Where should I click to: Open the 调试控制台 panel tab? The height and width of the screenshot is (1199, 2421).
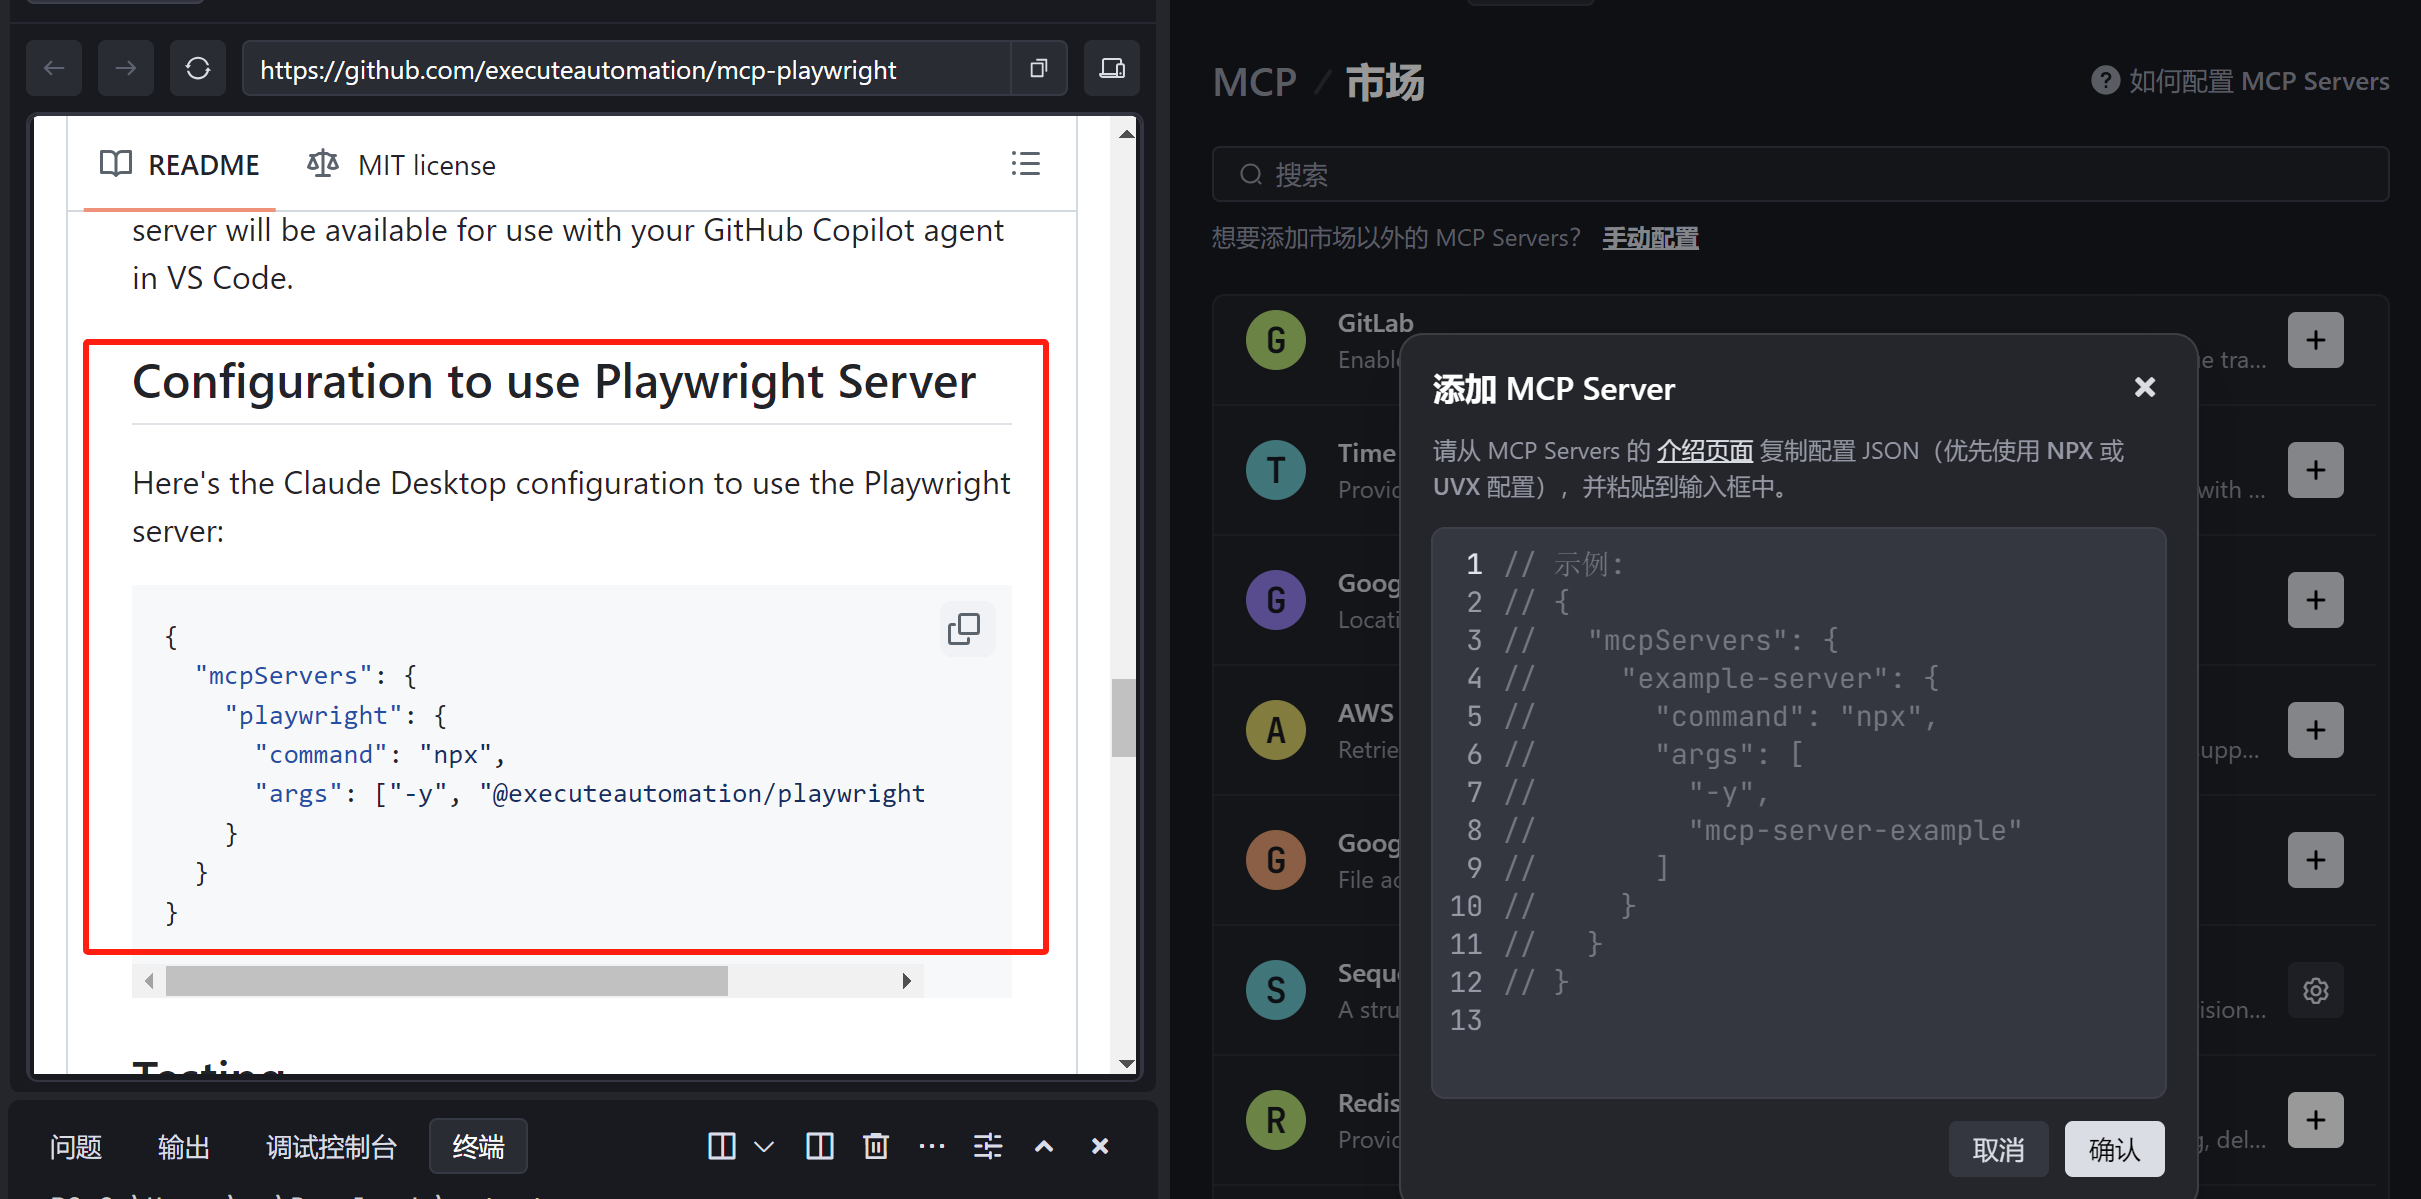[331, 1146]
